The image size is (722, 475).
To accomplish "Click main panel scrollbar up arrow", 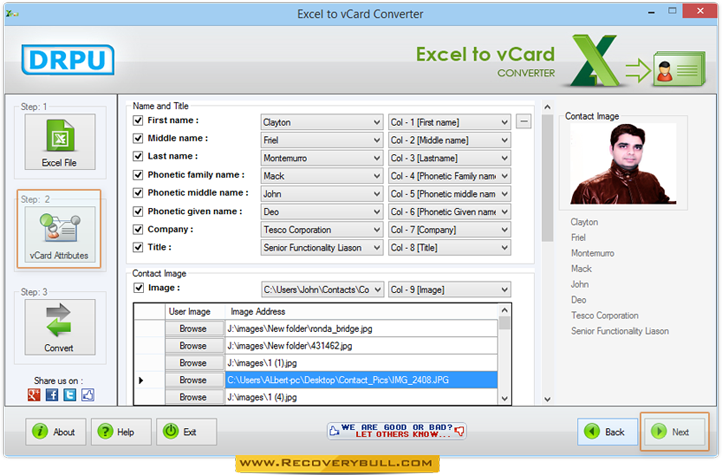I will pos(547,107).
